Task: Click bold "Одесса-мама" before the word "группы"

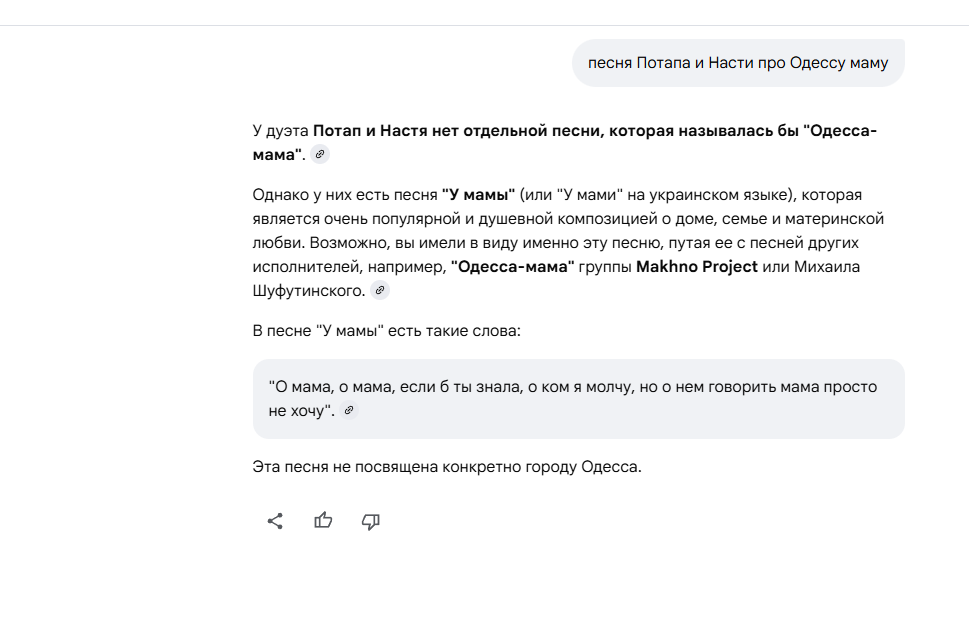Action: (512, 267)
